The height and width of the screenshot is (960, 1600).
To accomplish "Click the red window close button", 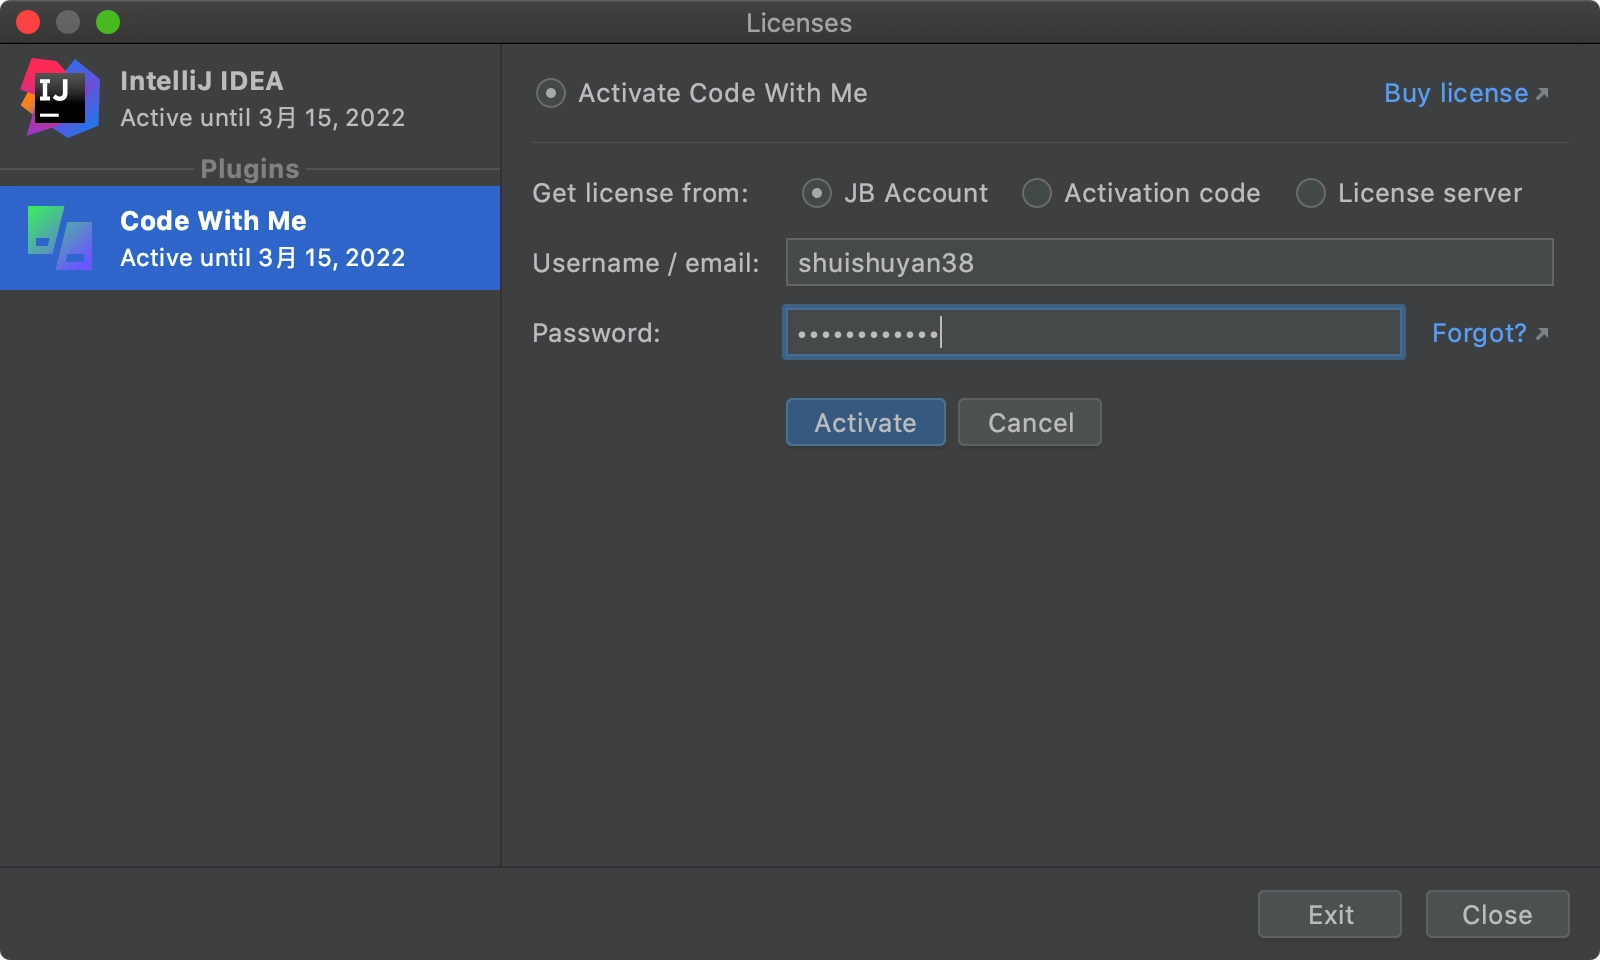I will pyautogui.click(x=28, y=22).
